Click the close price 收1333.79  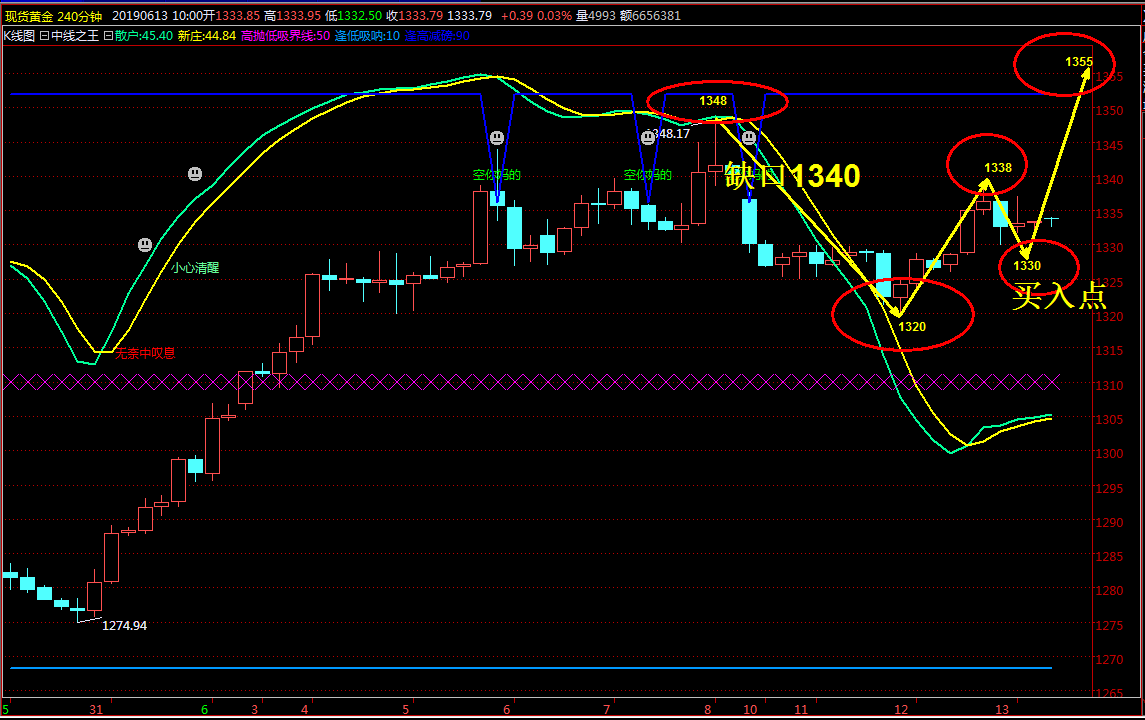click(x=414, y=15)
